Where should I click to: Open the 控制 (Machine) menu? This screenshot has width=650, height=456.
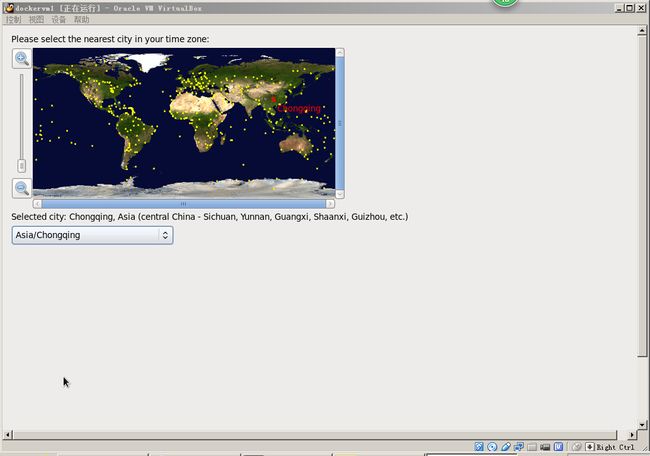point(13,19)
